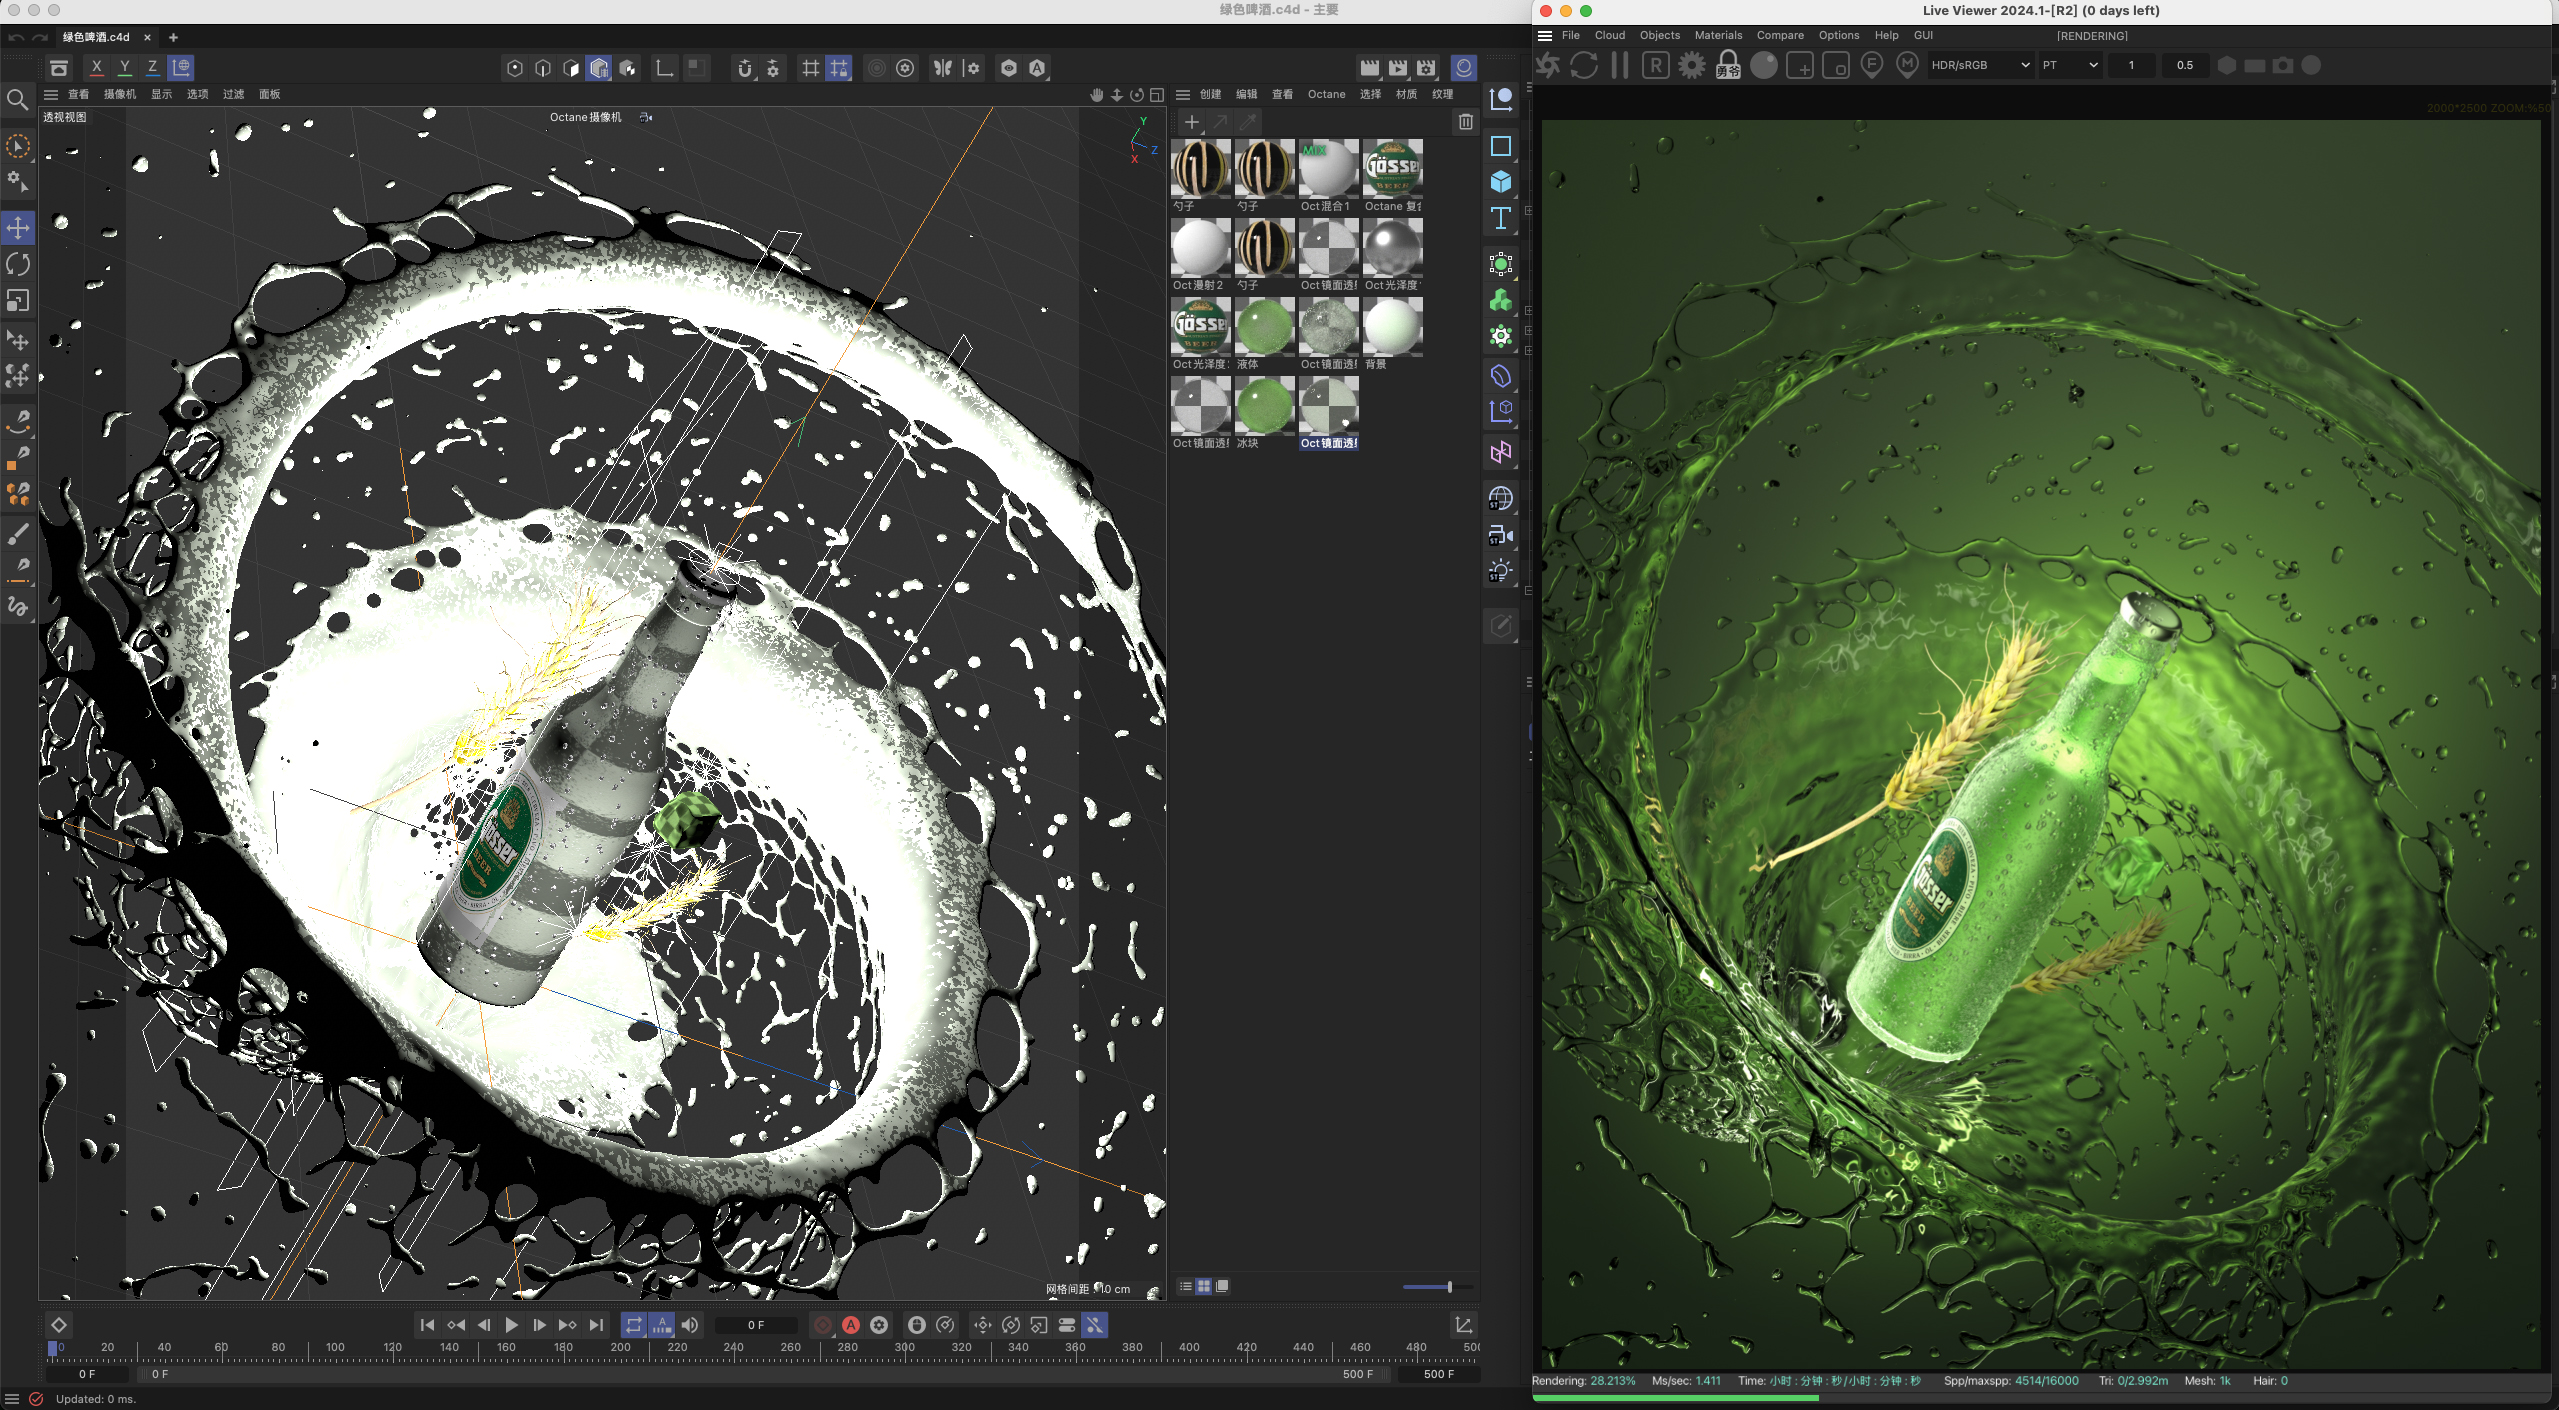Toggle the snap enable grid icon

[x=811, y=68]
